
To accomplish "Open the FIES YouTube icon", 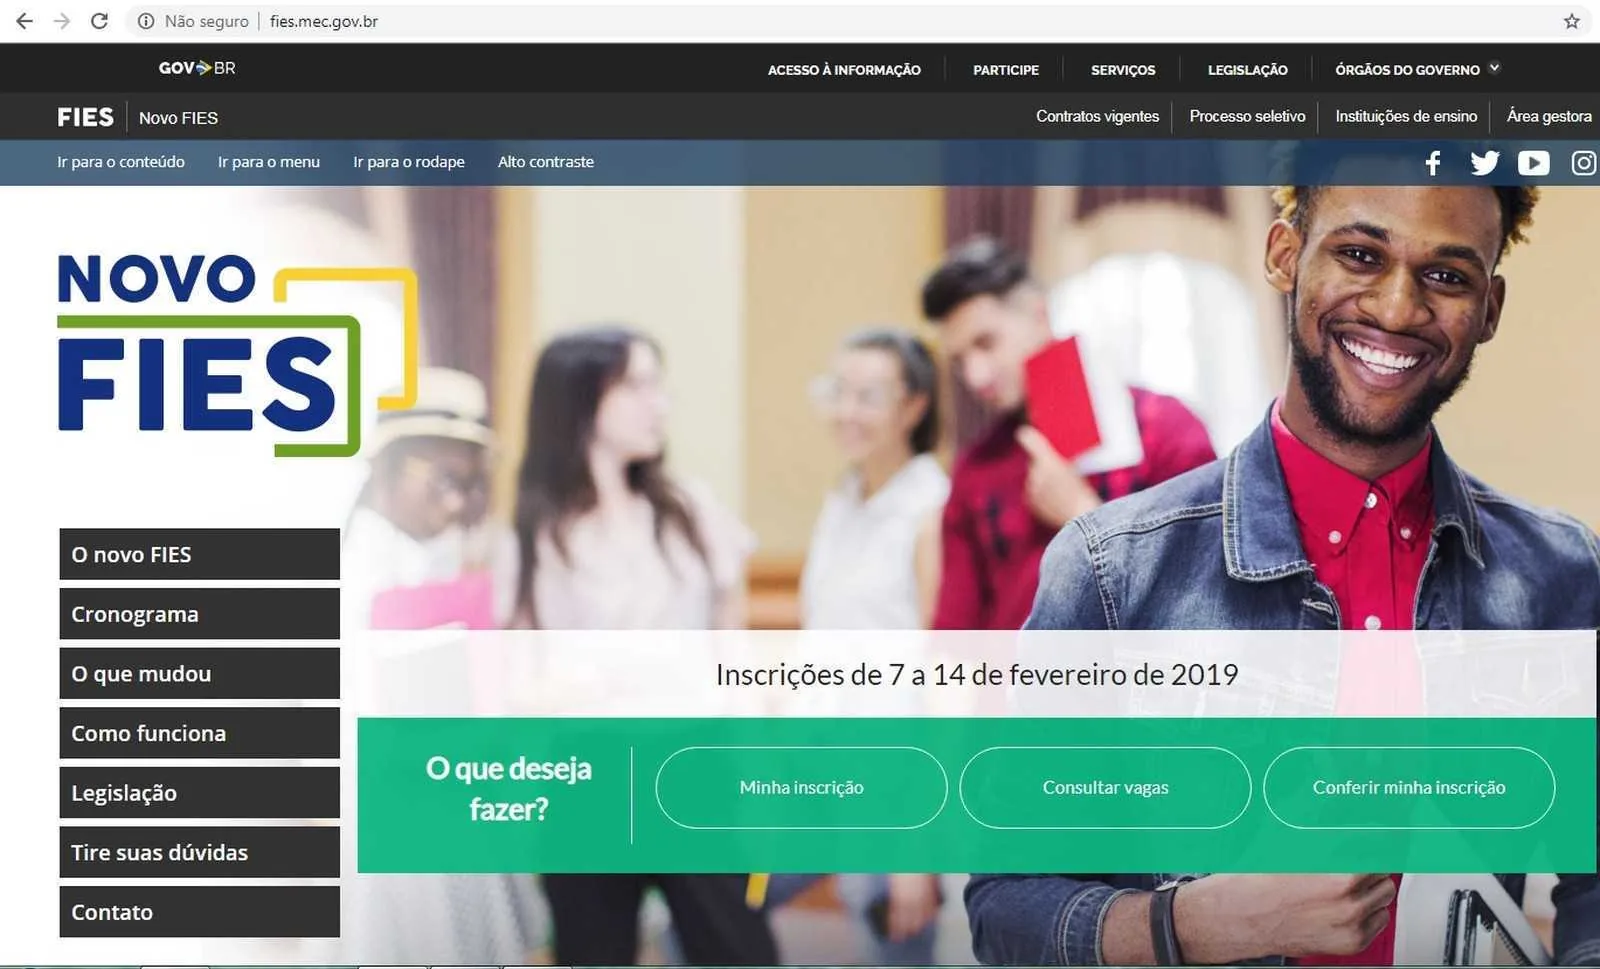I will coord(1534,163).
